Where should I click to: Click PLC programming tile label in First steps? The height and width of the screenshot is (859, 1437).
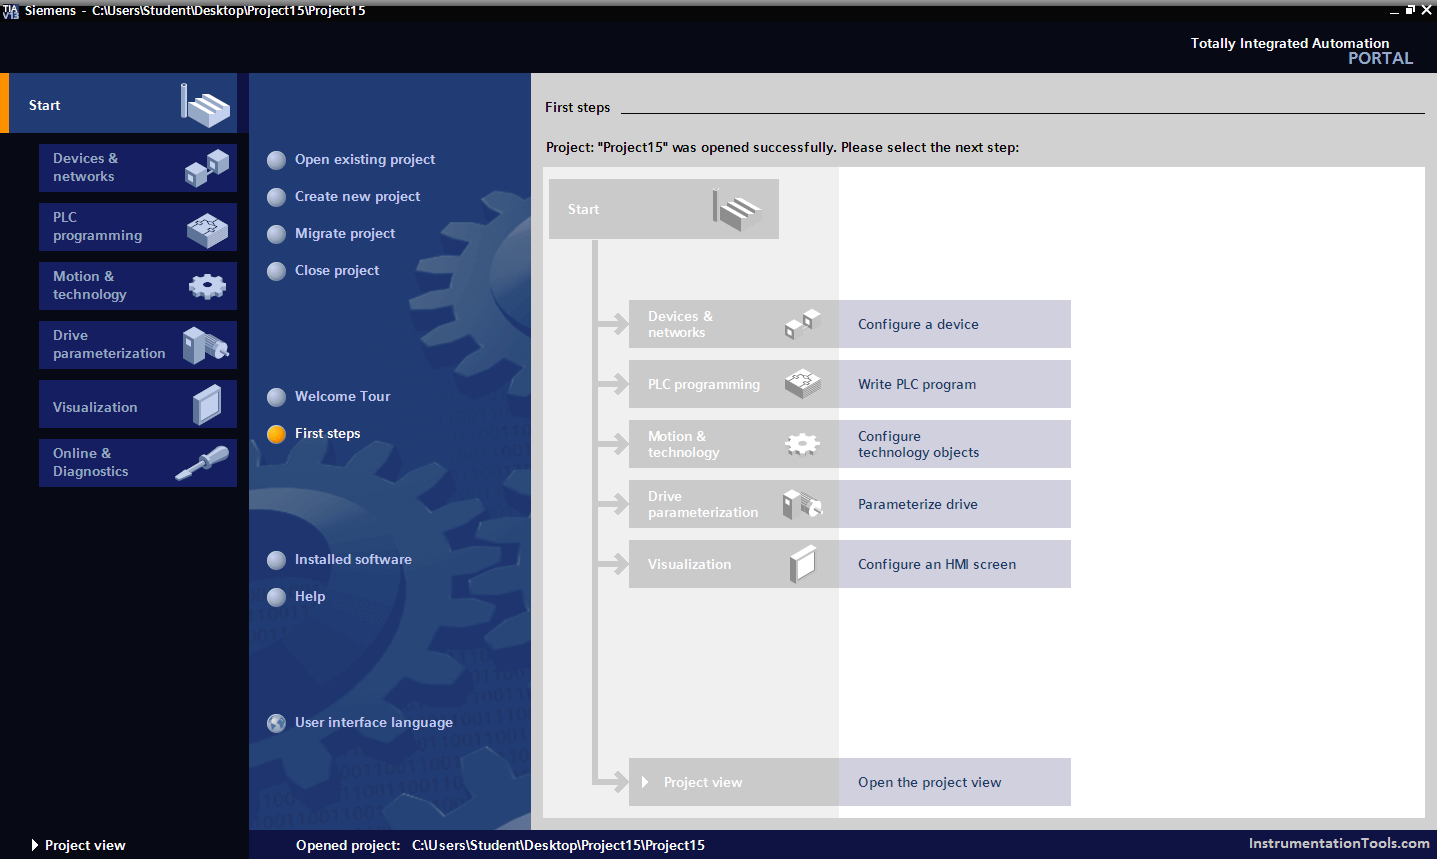(704, 384)
